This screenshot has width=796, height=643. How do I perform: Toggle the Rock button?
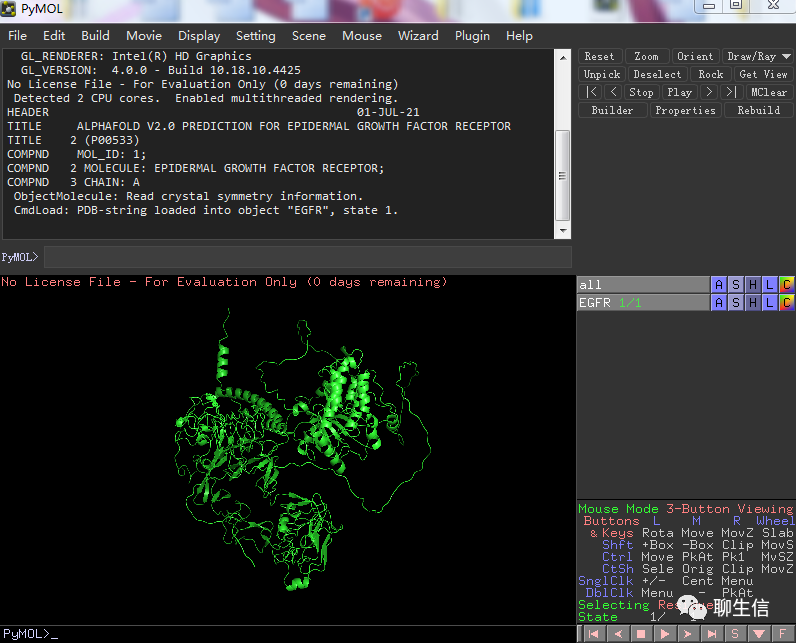[x=711, y=74]
